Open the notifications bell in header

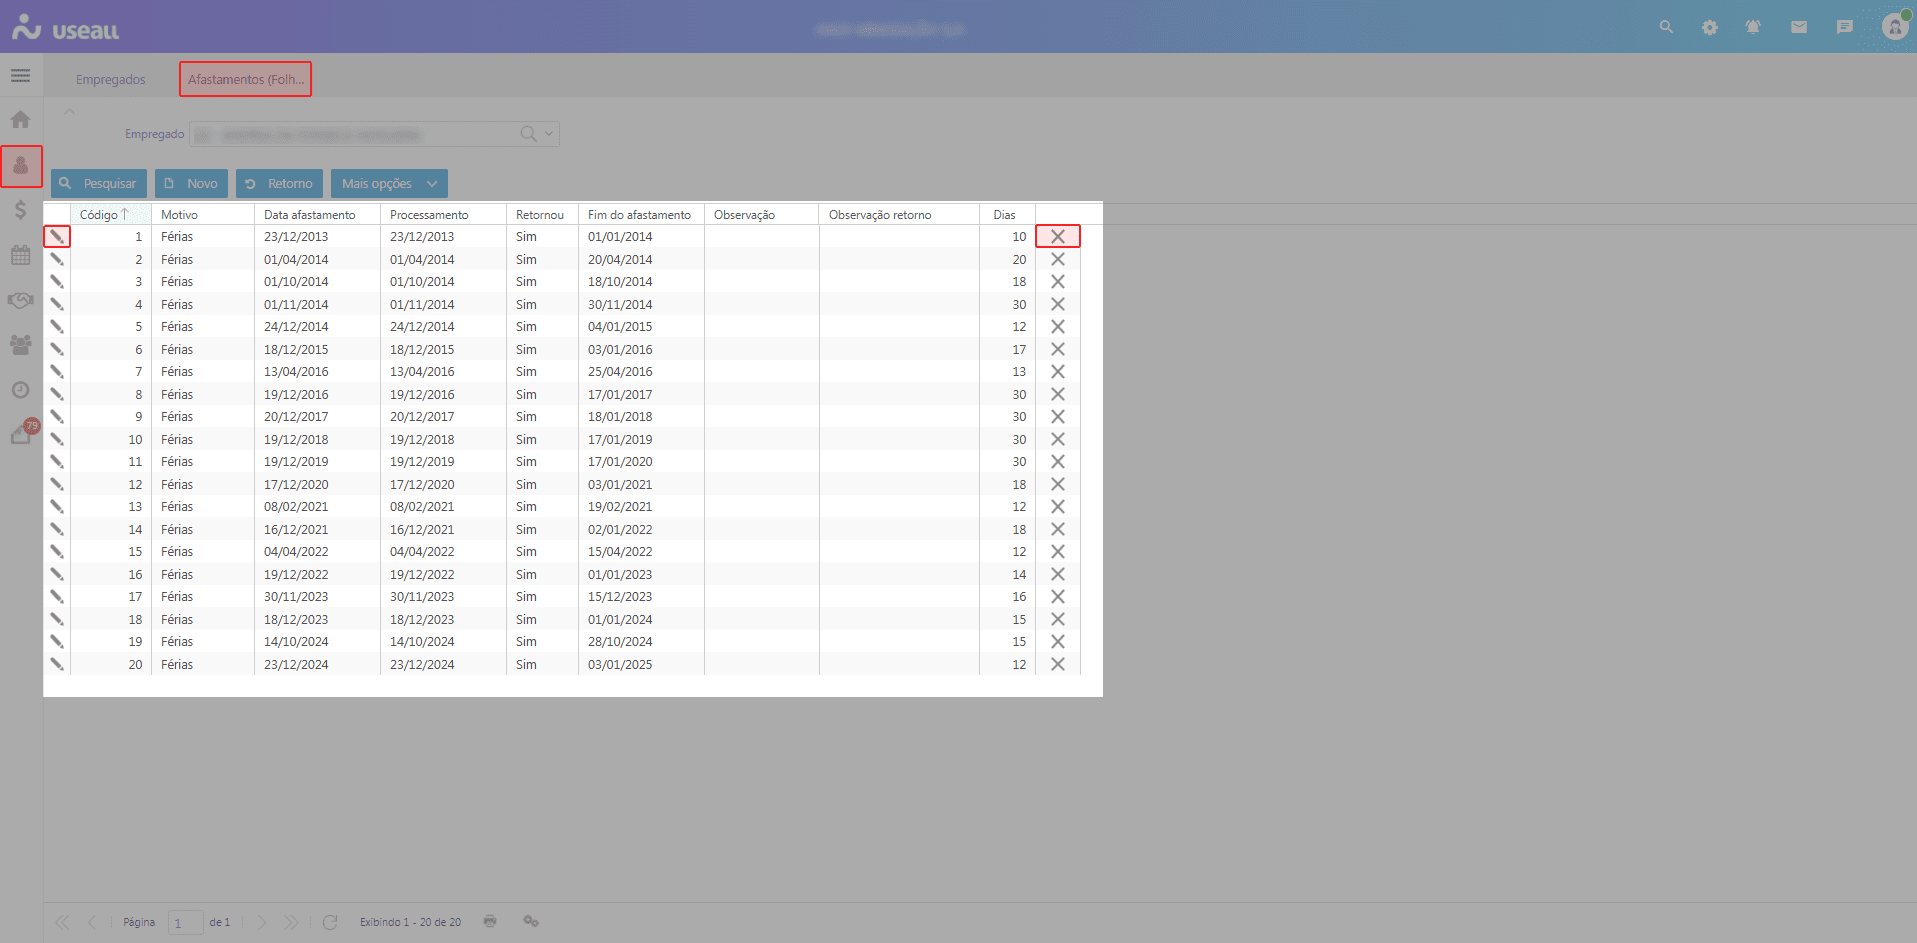point(1753,27)
